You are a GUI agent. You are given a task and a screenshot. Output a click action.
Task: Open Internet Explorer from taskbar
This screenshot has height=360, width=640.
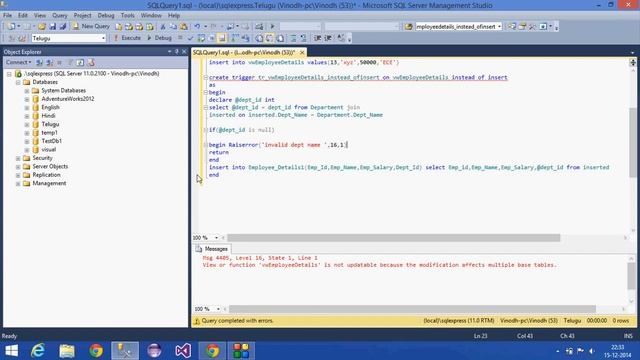tap(38, 351)
